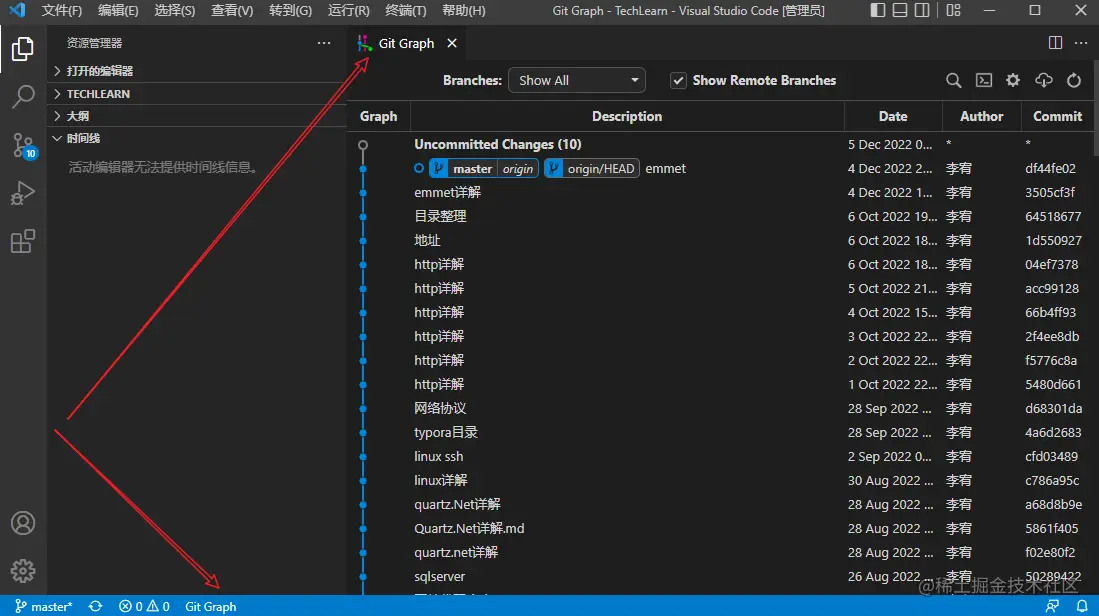
Task: Click Git Graph button in status bar
Action: point(210,606)
